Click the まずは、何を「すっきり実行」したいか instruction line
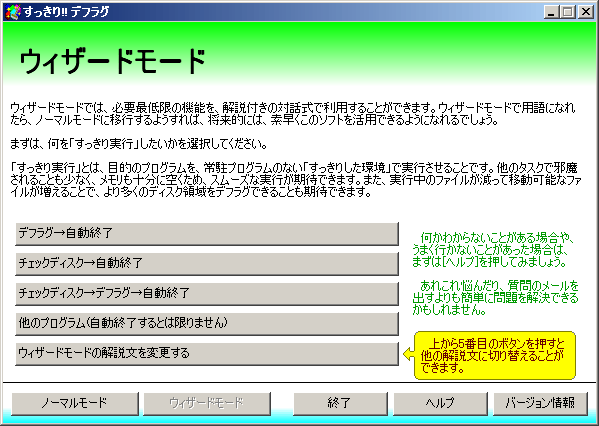 [x=138, y=144]
